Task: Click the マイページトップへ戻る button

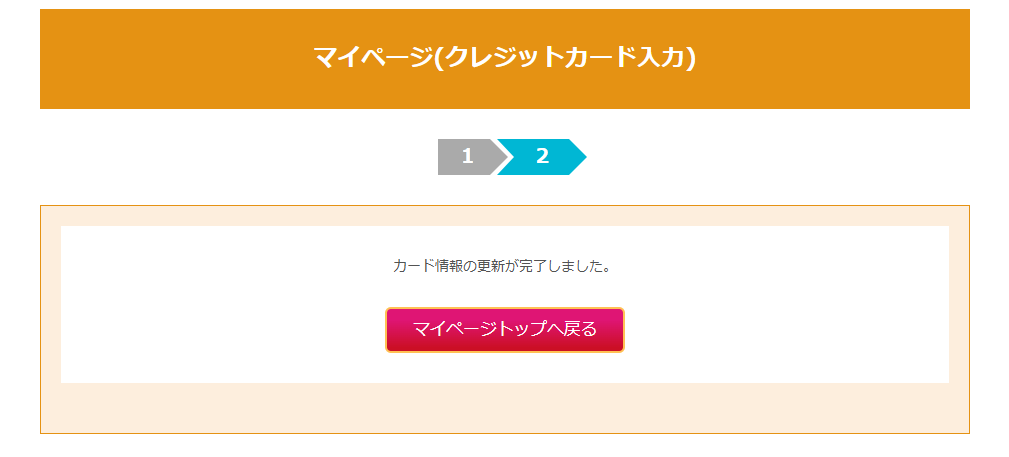Action: pos(505,329)
